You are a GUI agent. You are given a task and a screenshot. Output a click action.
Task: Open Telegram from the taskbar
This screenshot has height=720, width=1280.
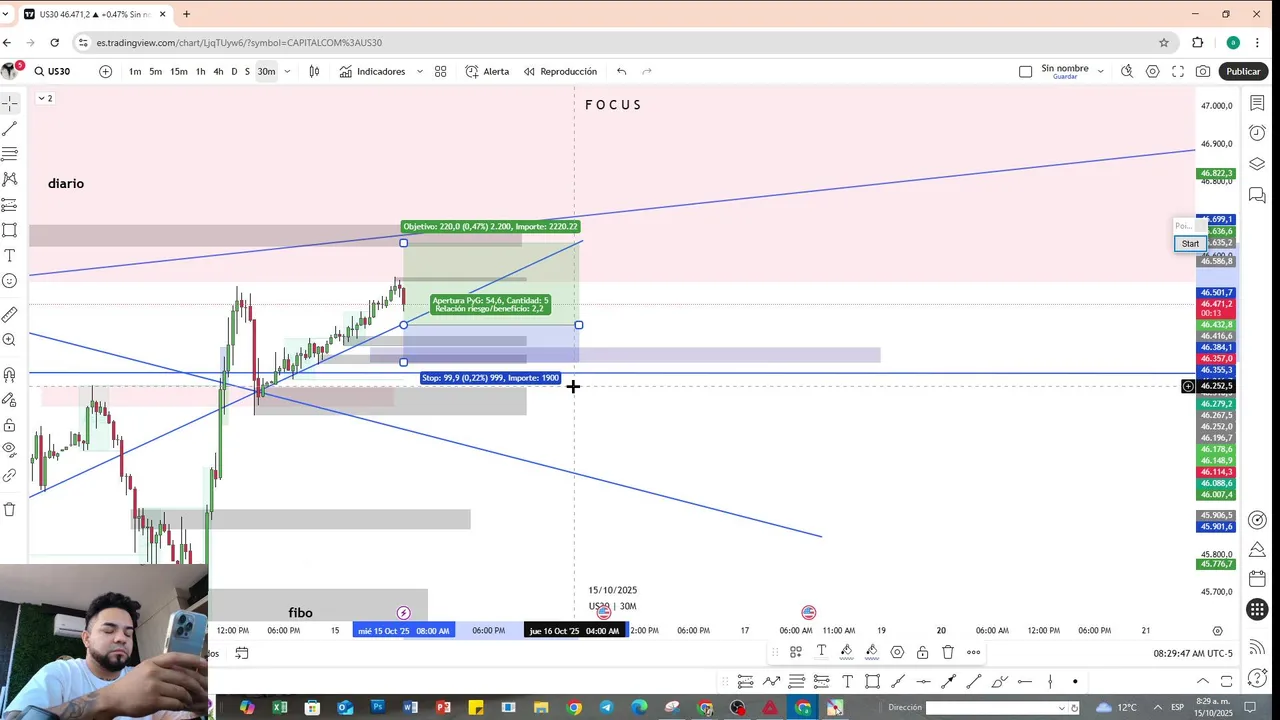click(x=606, y=707)
